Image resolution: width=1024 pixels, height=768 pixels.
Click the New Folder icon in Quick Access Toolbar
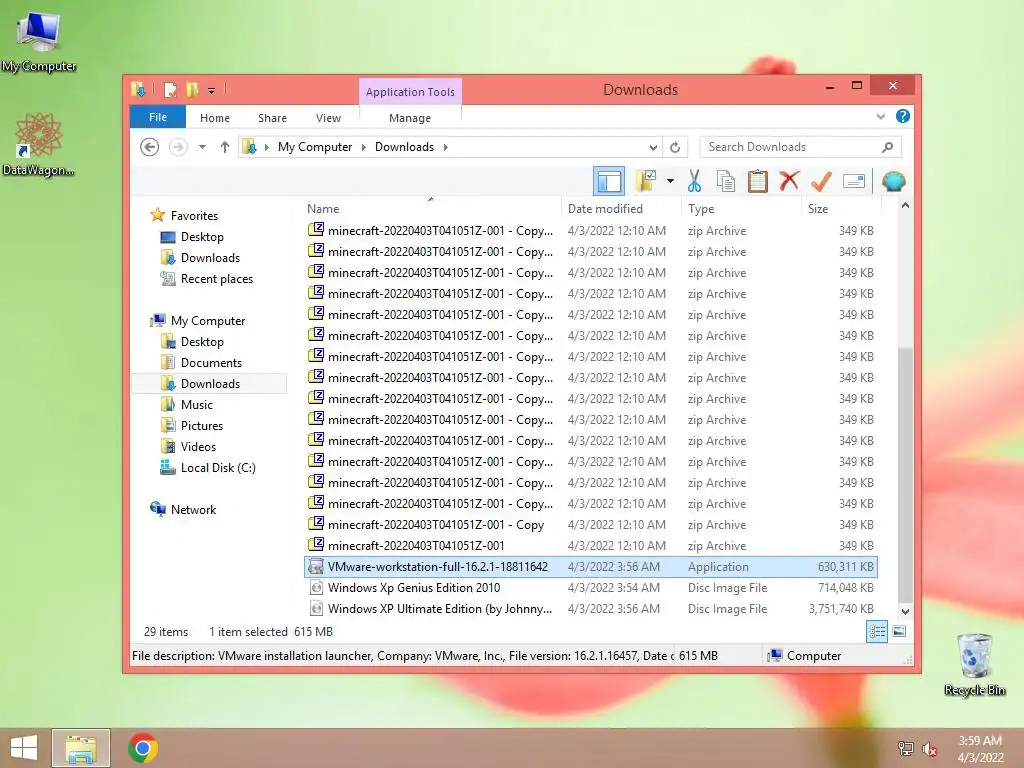(192, 89)
